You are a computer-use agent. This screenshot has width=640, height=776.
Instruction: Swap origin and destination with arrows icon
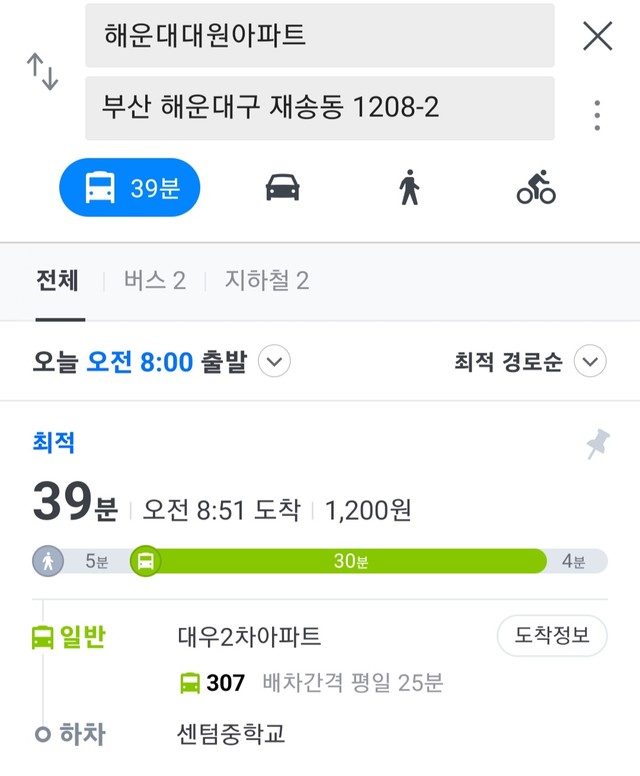(x=42, y=72)
